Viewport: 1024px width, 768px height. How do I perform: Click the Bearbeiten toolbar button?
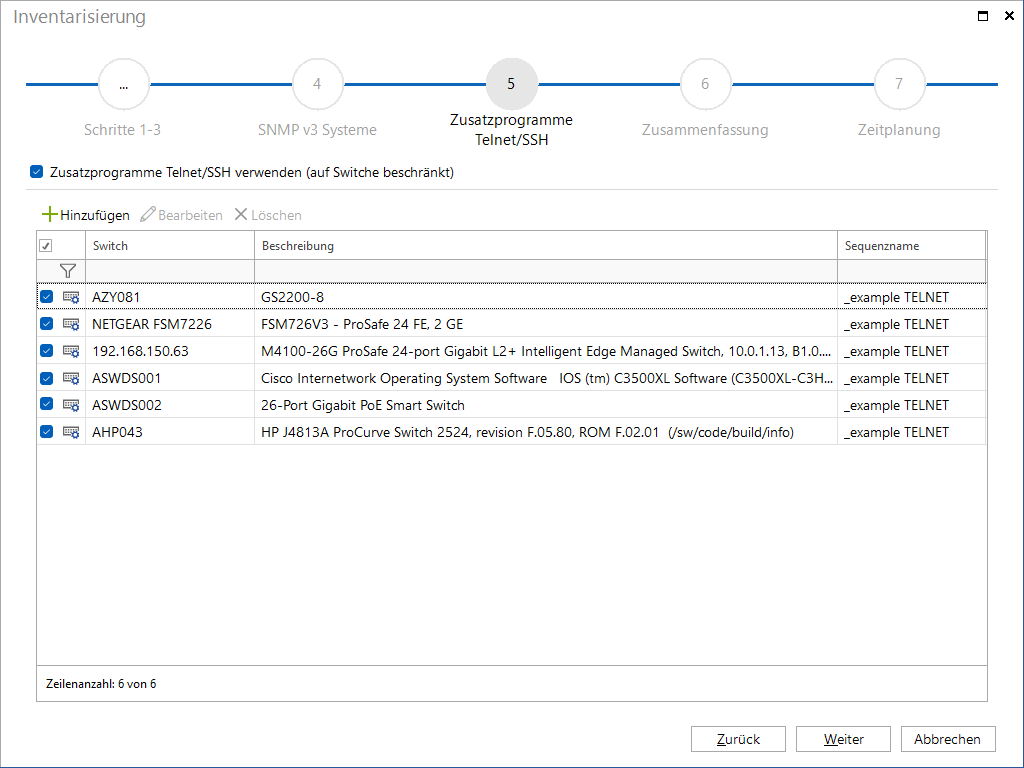[x=182, y=215]
